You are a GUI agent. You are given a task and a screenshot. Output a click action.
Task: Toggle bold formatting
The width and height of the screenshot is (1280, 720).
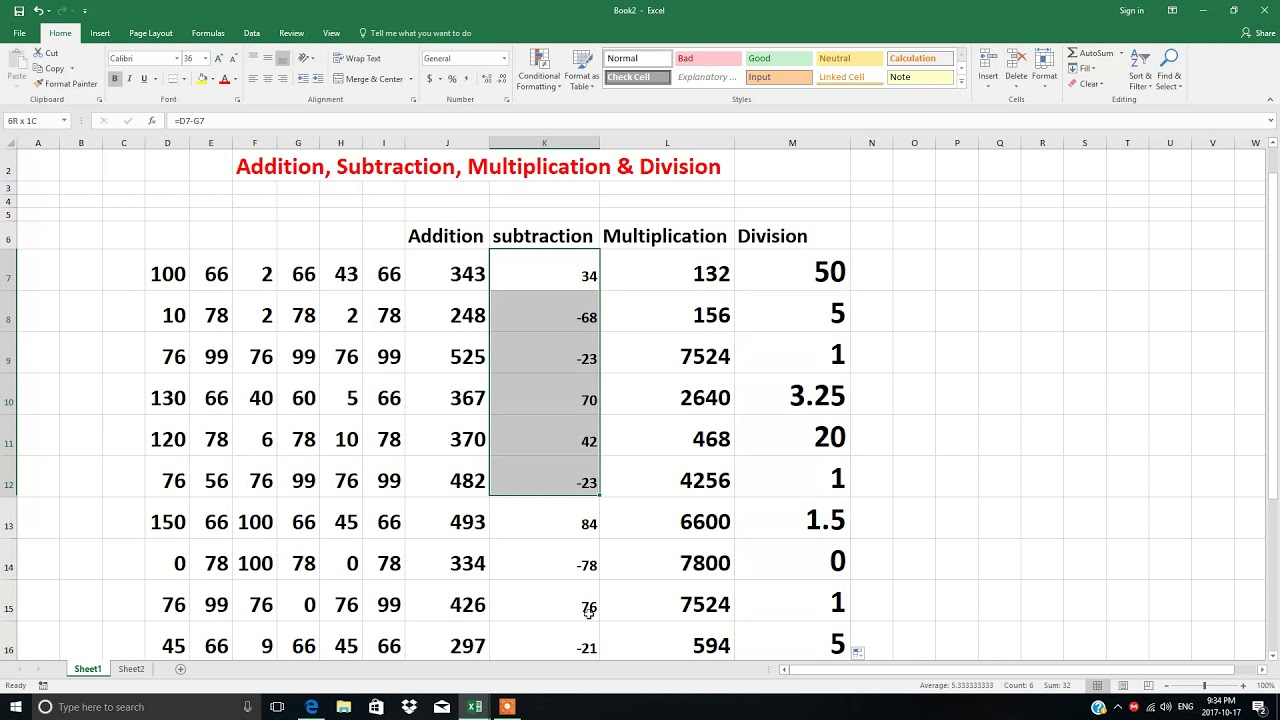click(115, 78)
